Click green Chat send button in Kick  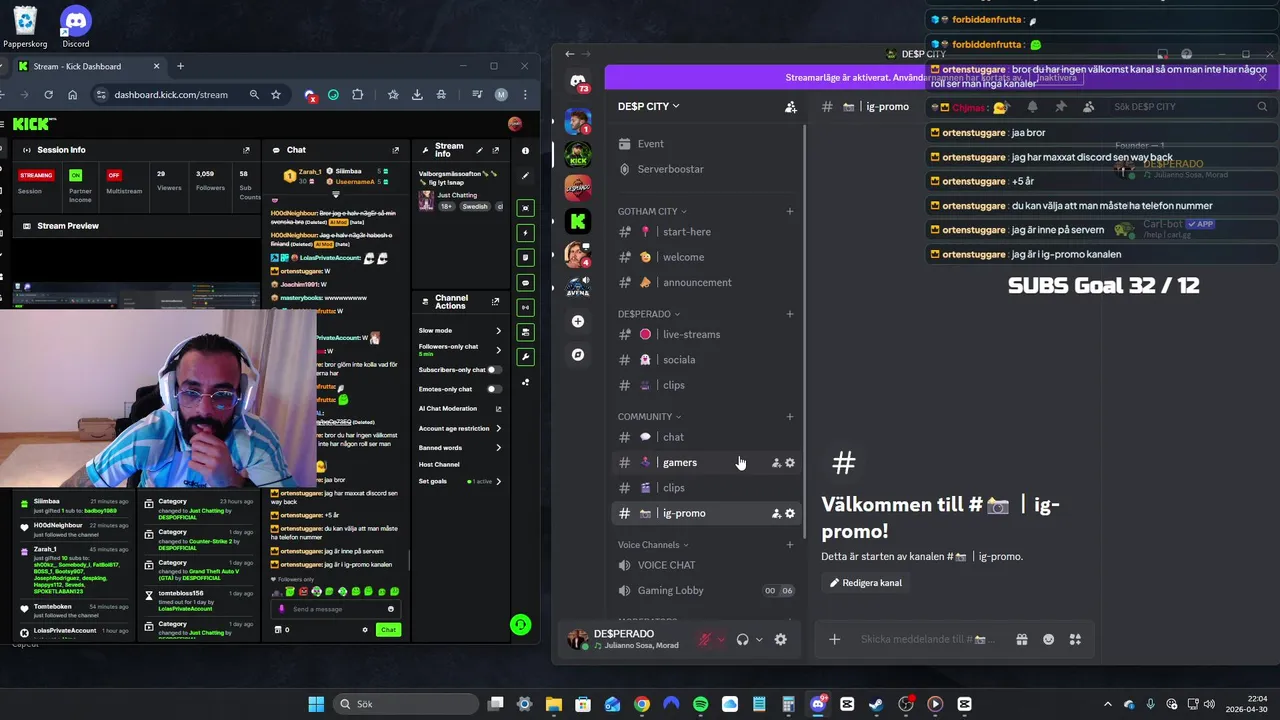click(x=388, y=630)
